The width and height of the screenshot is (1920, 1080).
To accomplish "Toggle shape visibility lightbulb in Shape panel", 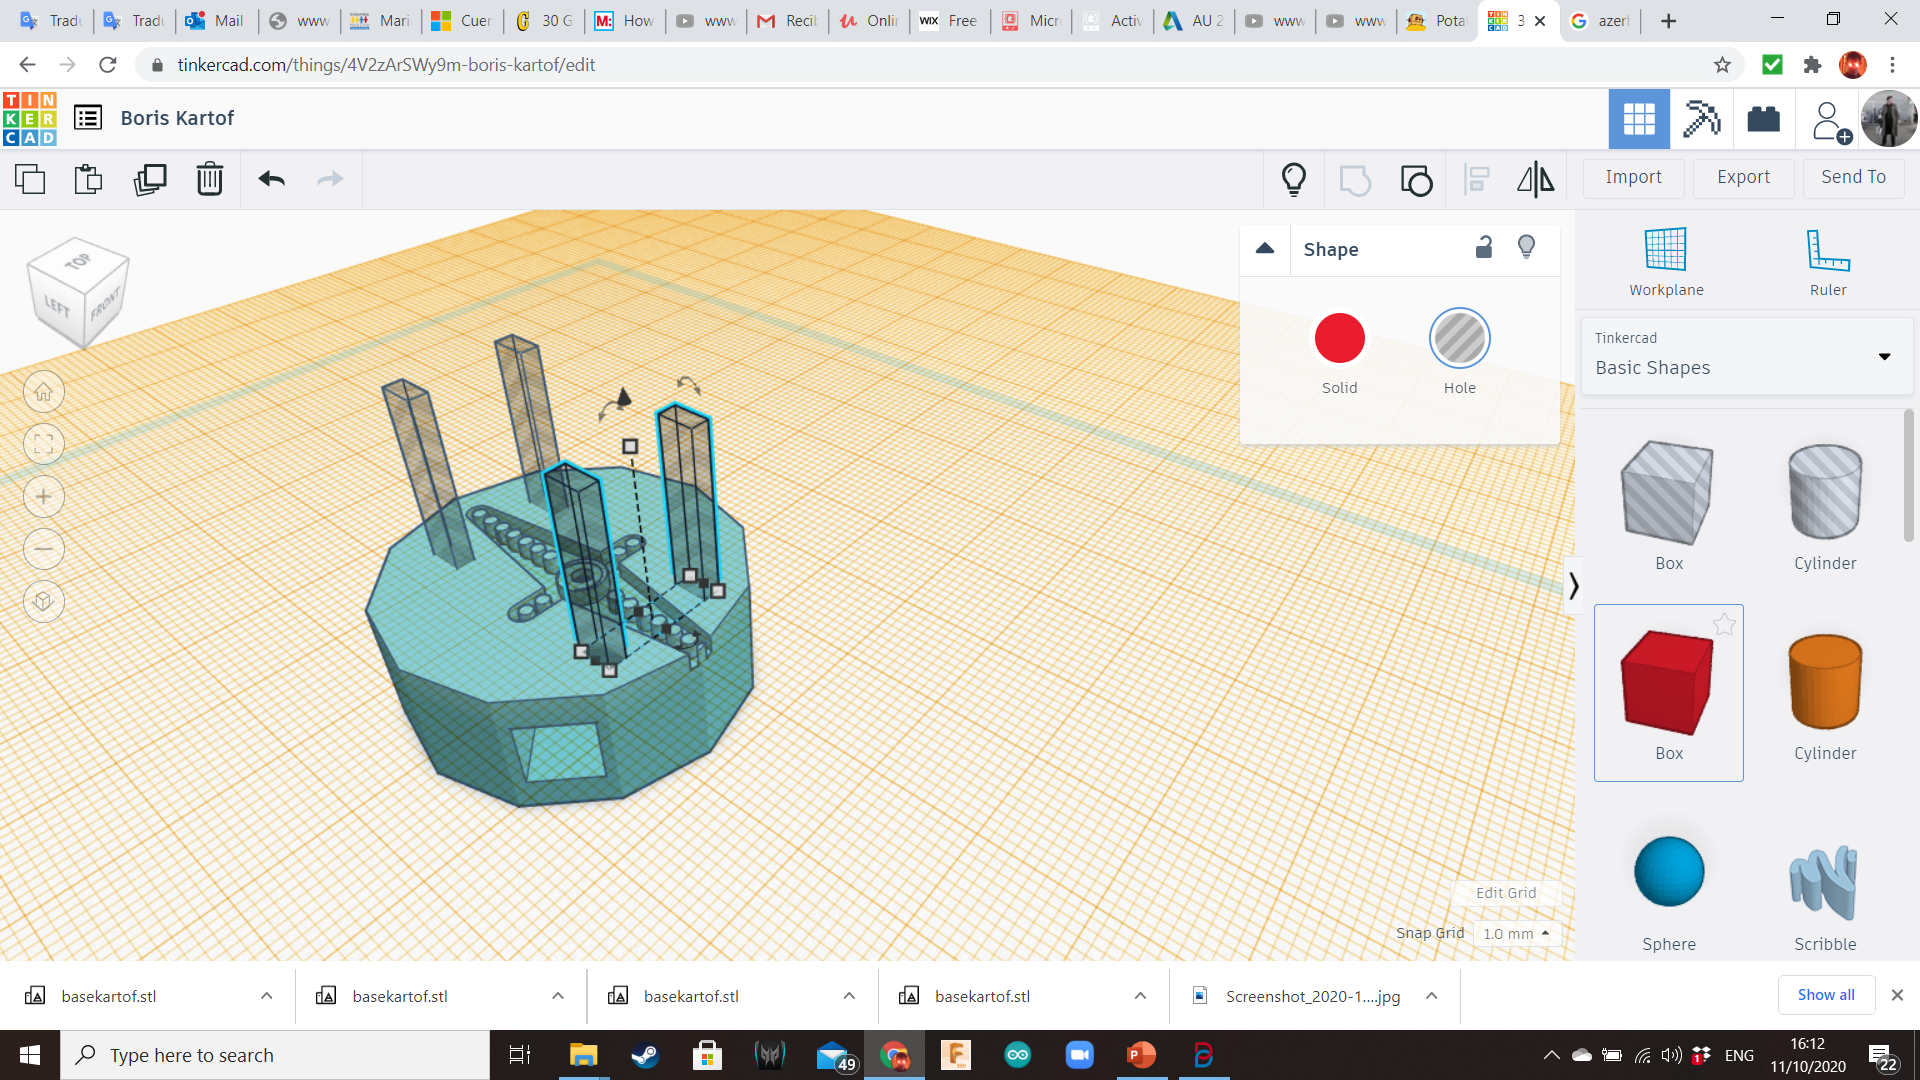I will pos(1526,248).
